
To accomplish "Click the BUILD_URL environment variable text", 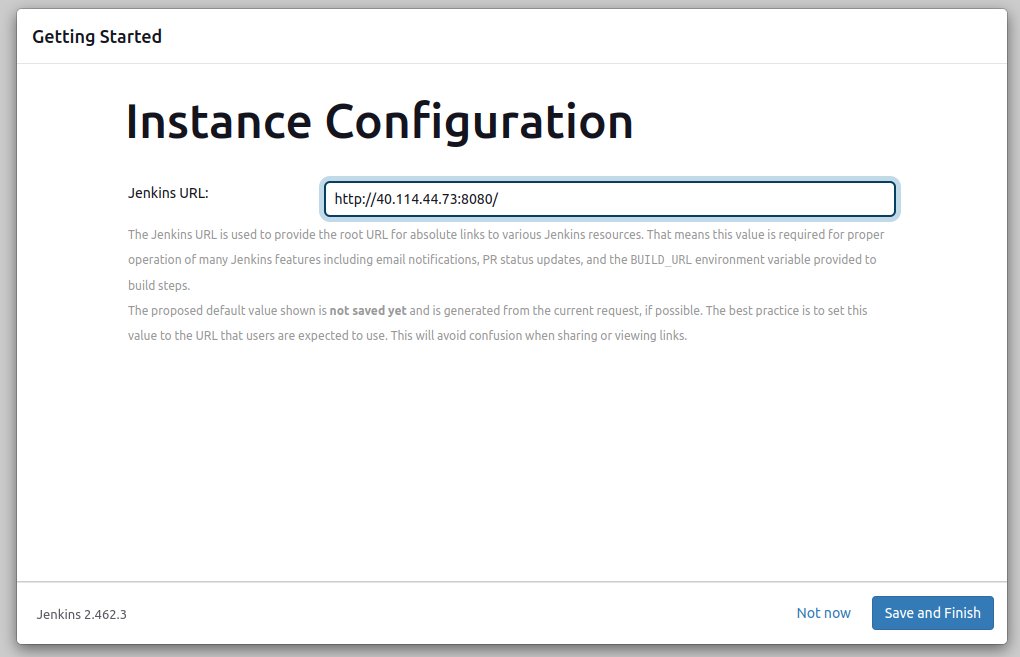I will (660, 260).
